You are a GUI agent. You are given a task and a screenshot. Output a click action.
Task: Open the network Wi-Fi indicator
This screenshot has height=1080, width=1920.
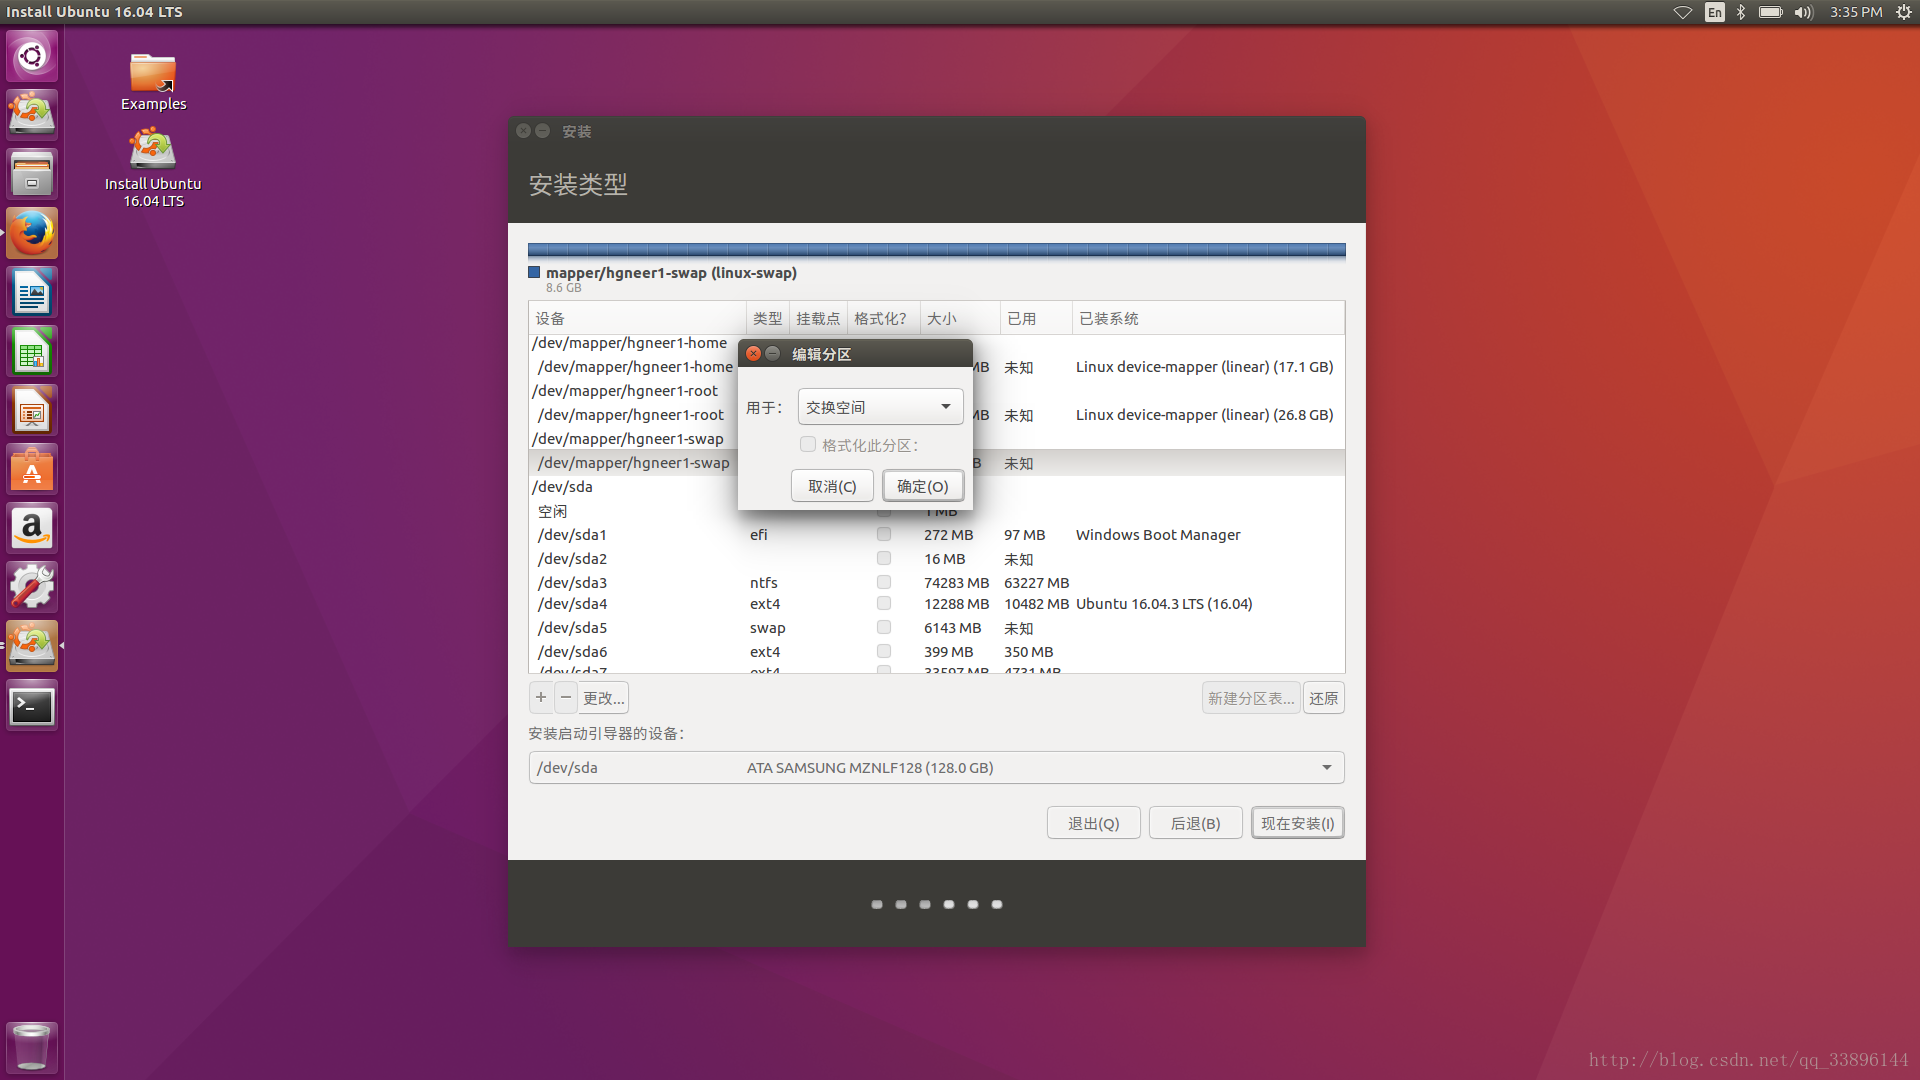click(1683, 12)
